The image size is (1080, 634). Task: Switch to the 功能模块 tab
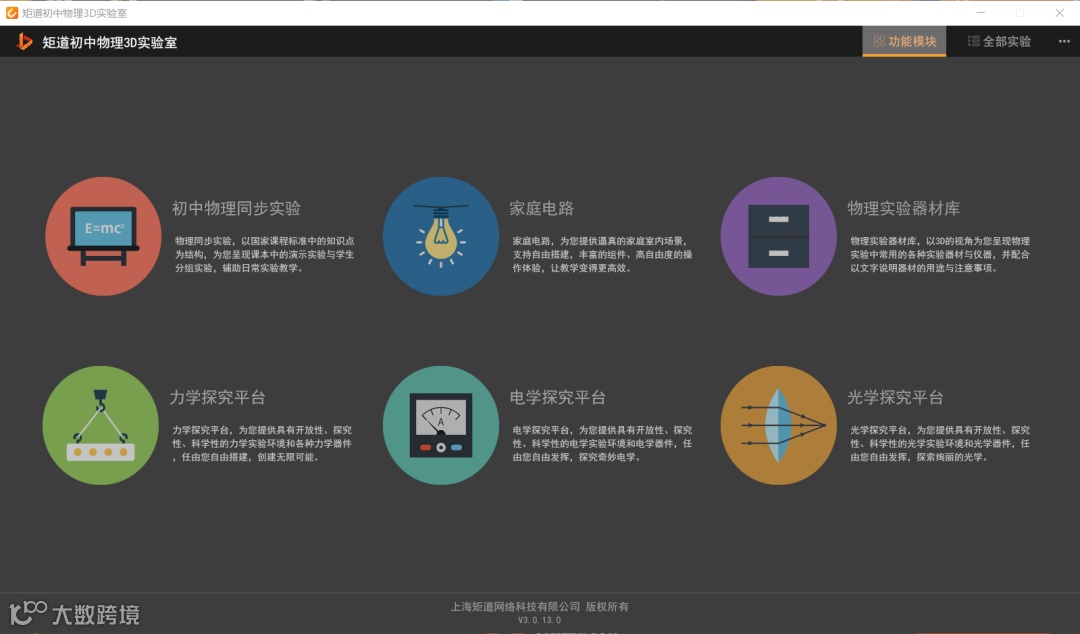click(x=904, y=41)
